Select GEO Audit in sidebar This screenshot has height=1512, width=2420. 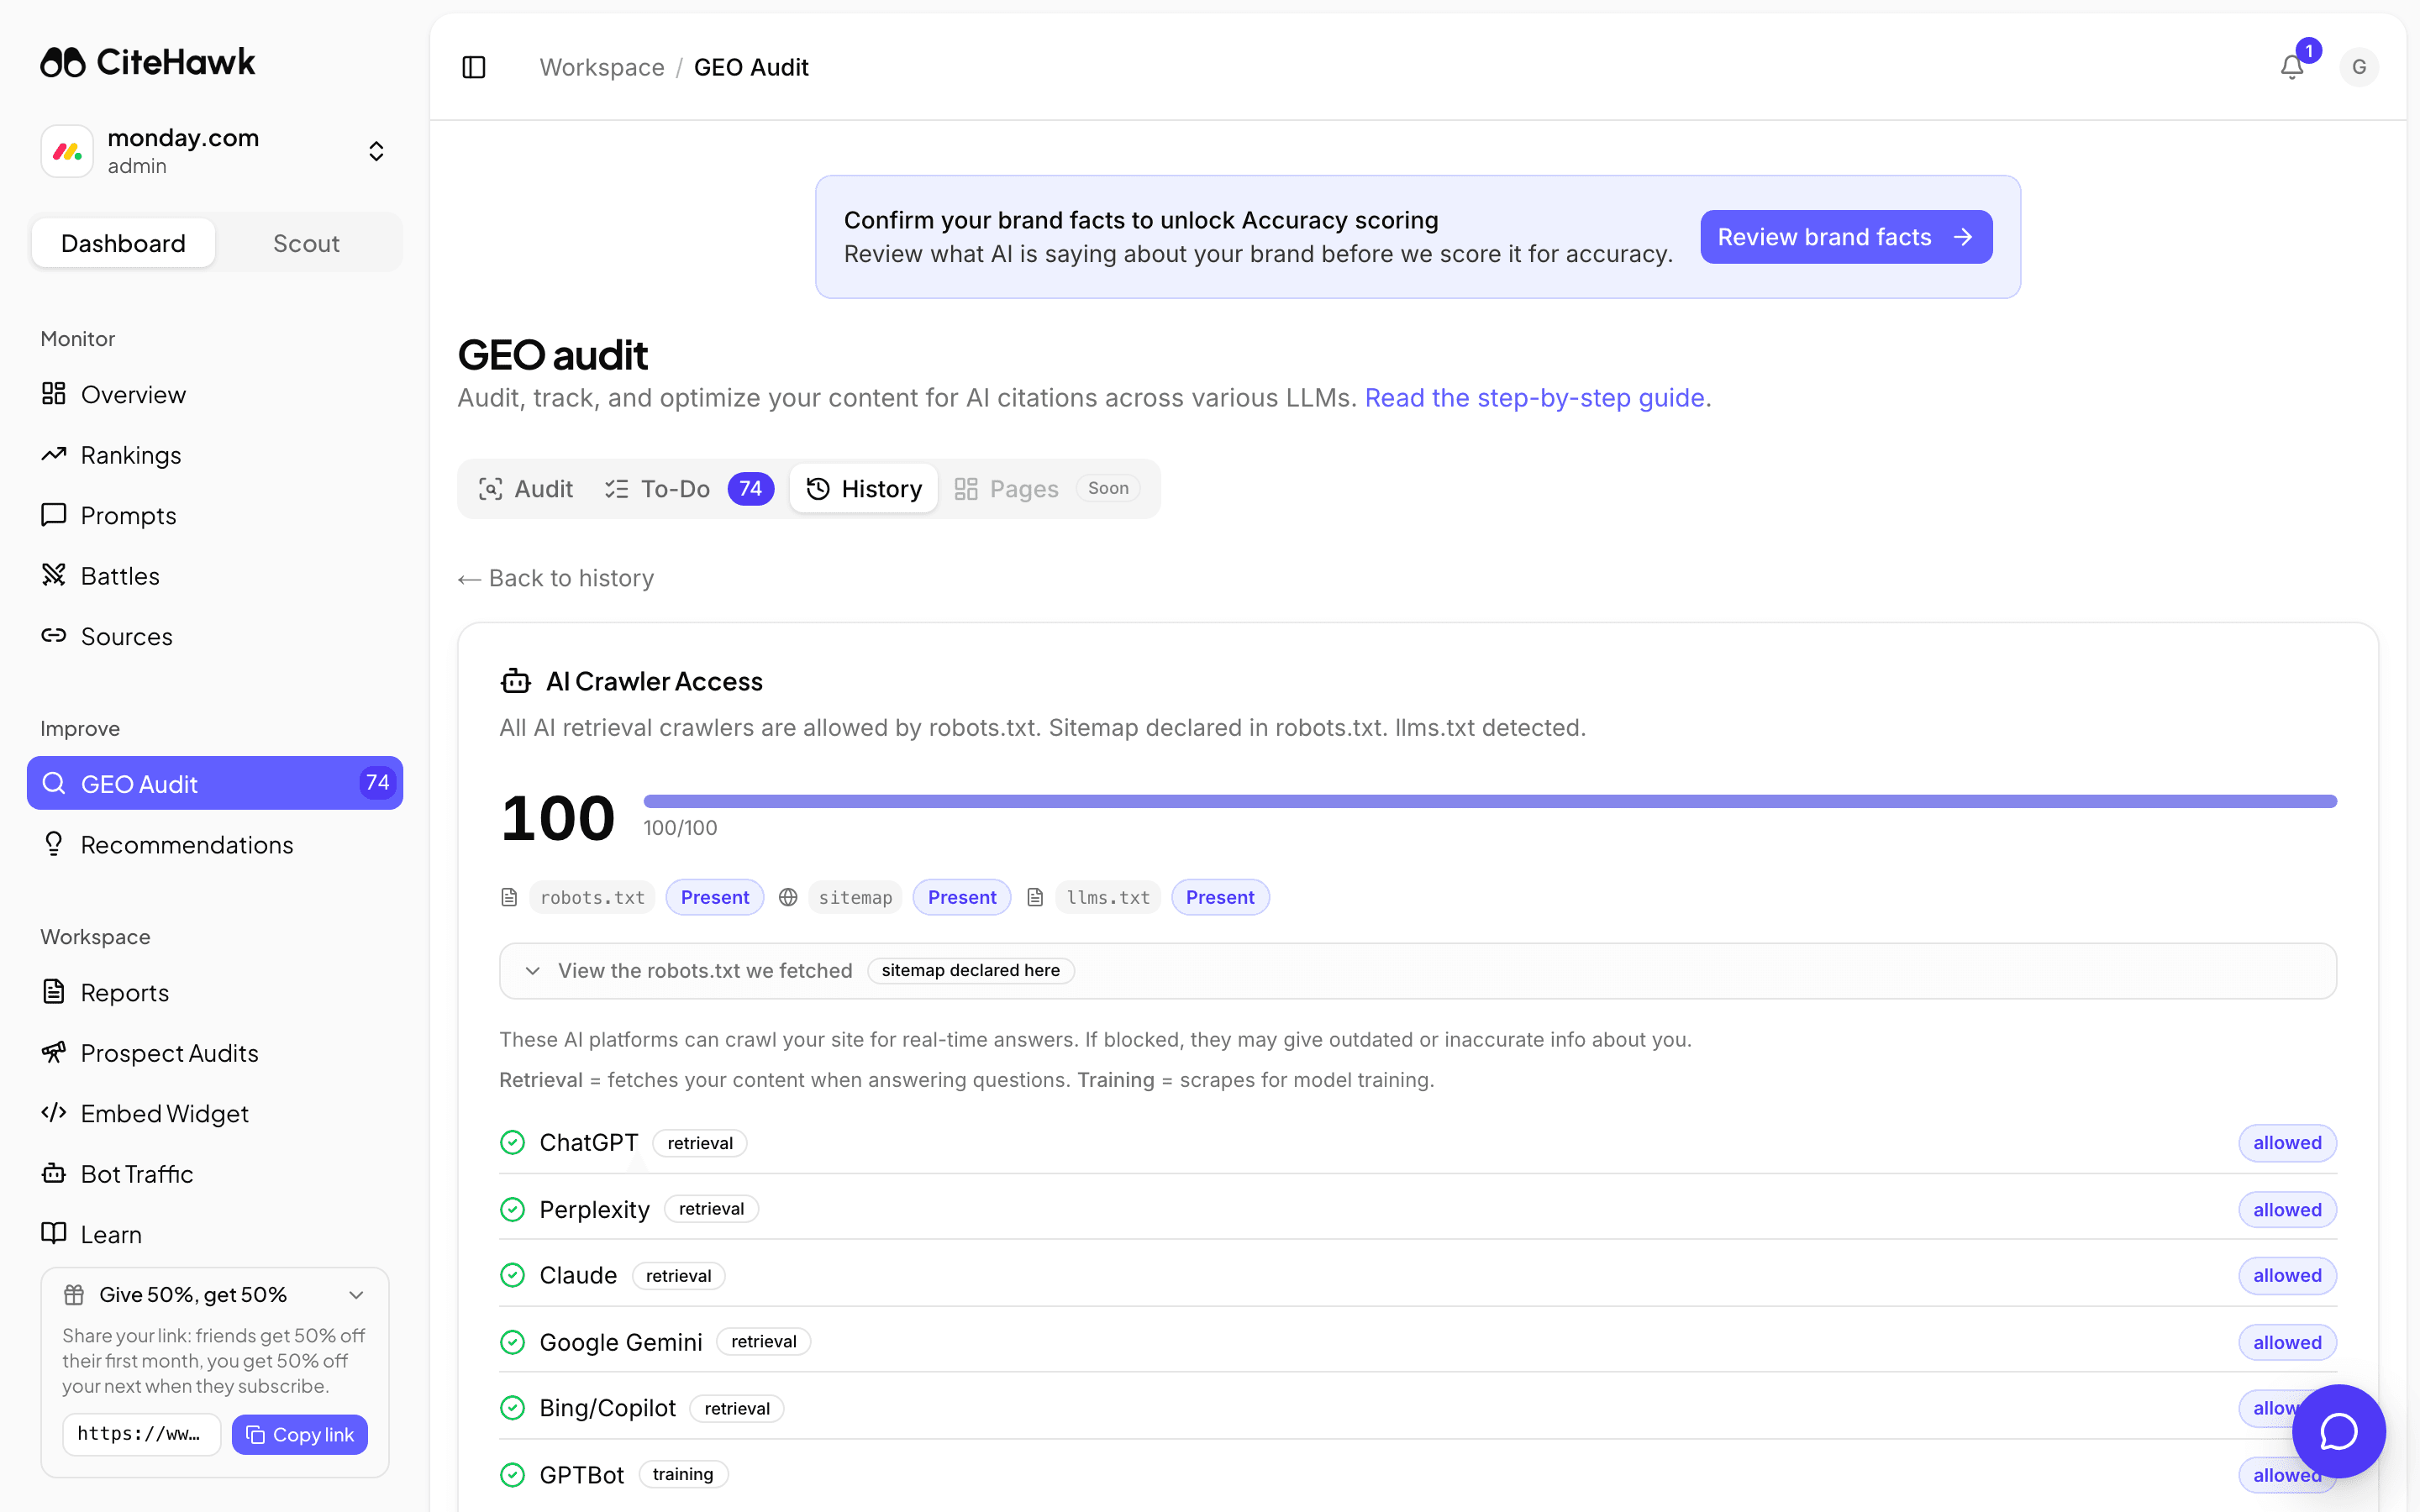[215, 783]
